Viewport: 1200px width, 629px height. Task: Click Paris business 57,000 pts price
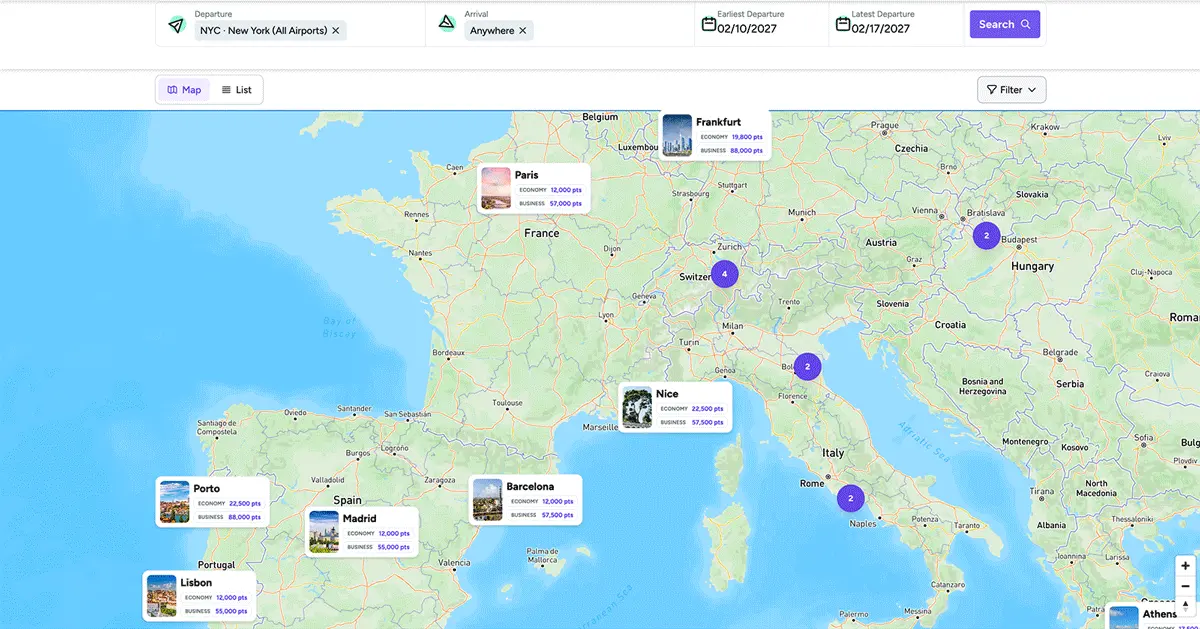coord(566,203)
